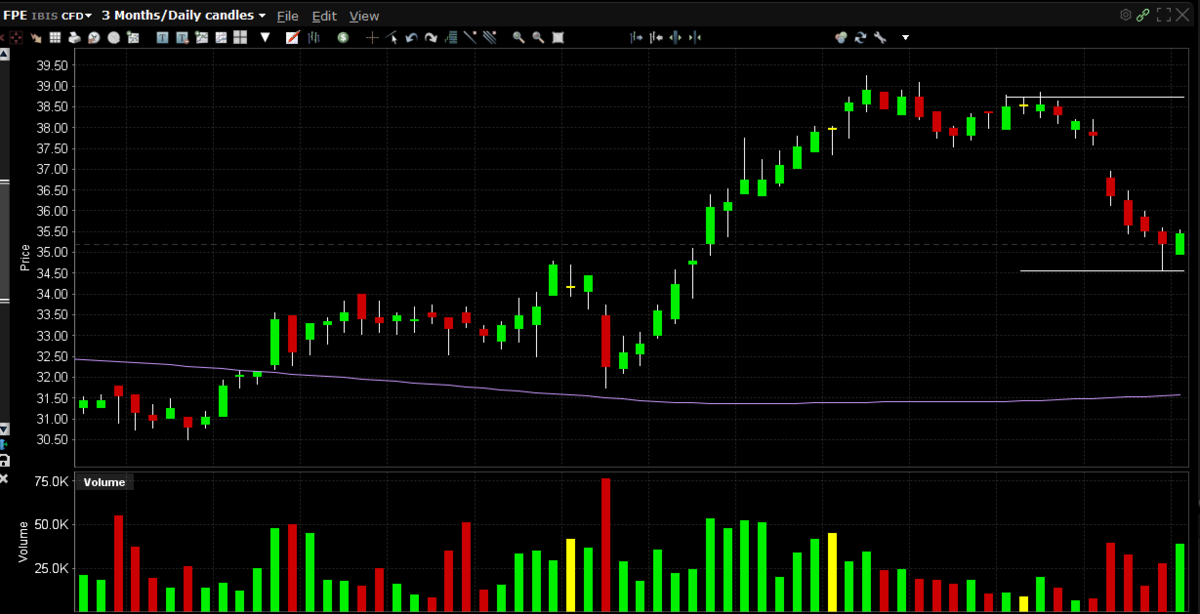
Task: Click the undo arrow icon
Action: 412,38
